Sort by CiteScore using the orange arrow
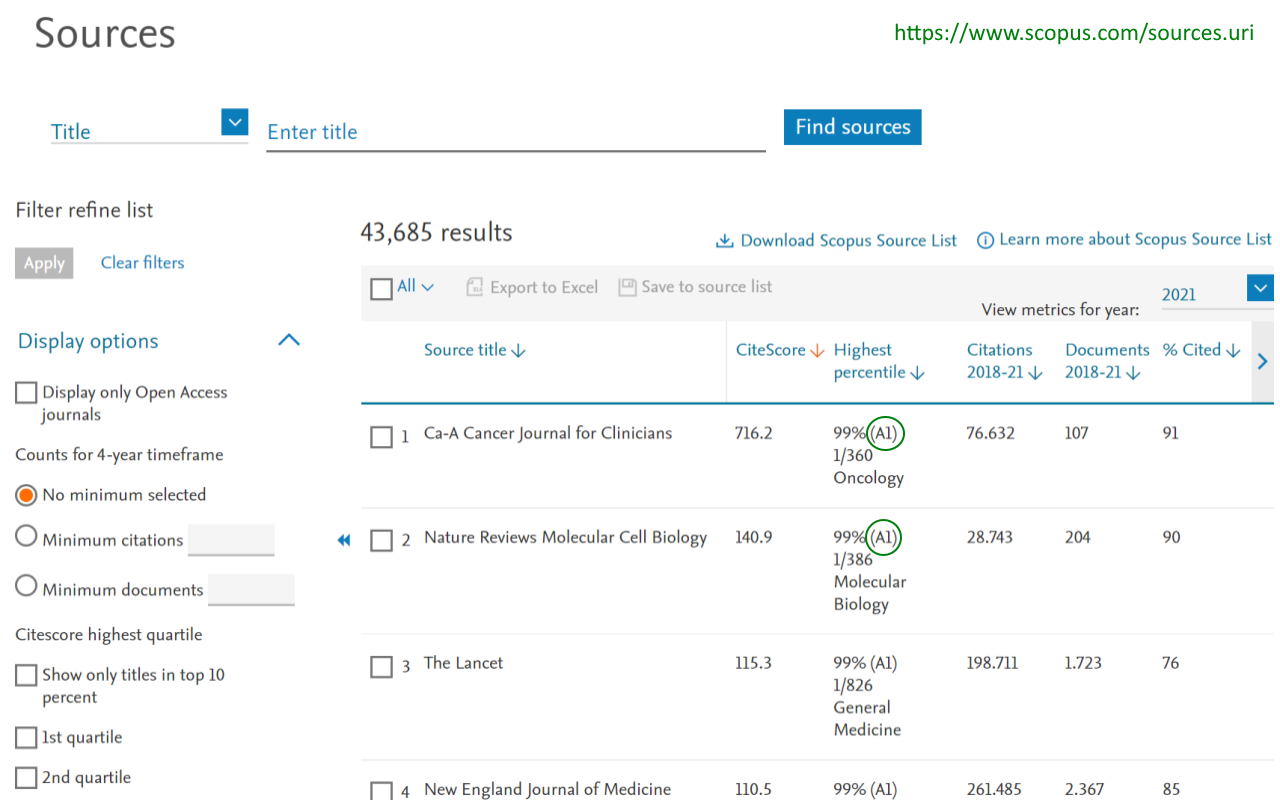 817,351
